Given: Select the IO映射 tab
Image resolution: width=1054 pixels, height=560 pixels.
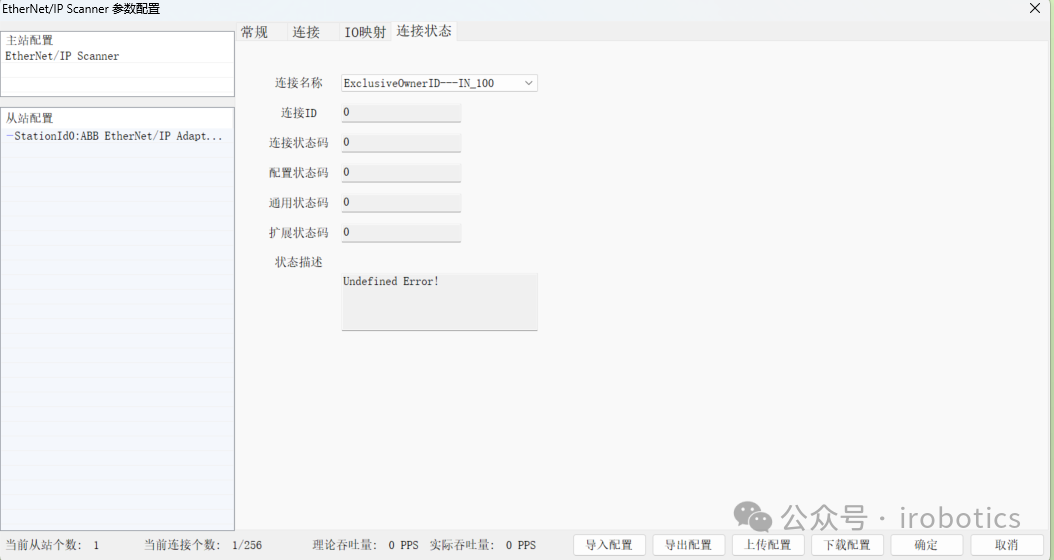Looking at the screenshot, I should point(365,32).
